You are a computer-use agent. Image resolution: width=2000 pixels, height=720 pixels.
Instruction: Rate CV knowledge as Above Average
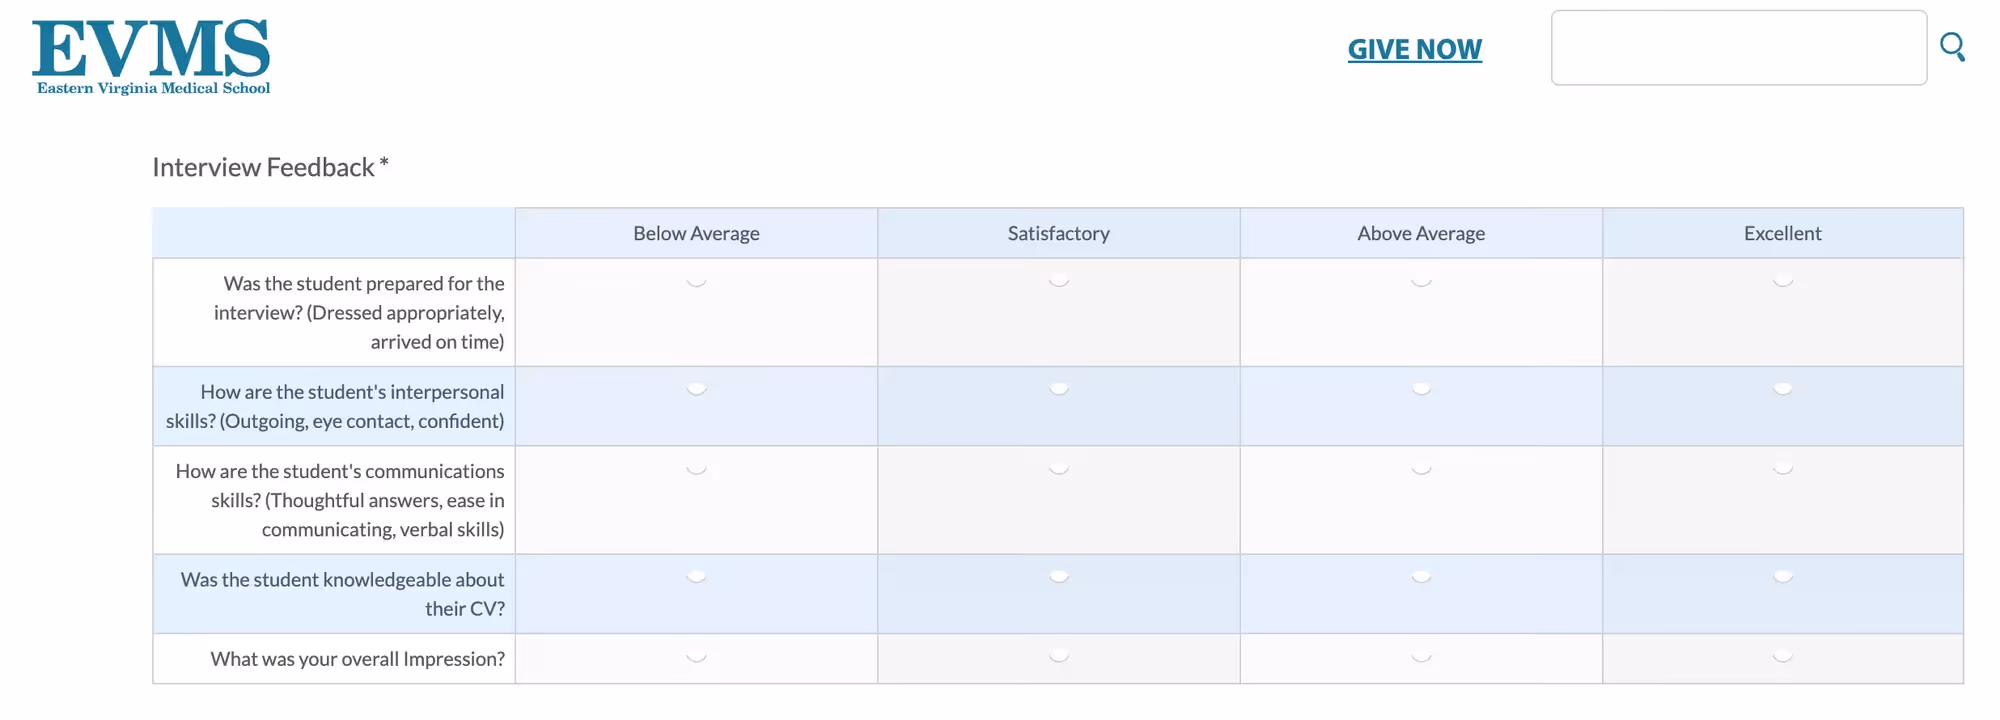pos(1421,576)
